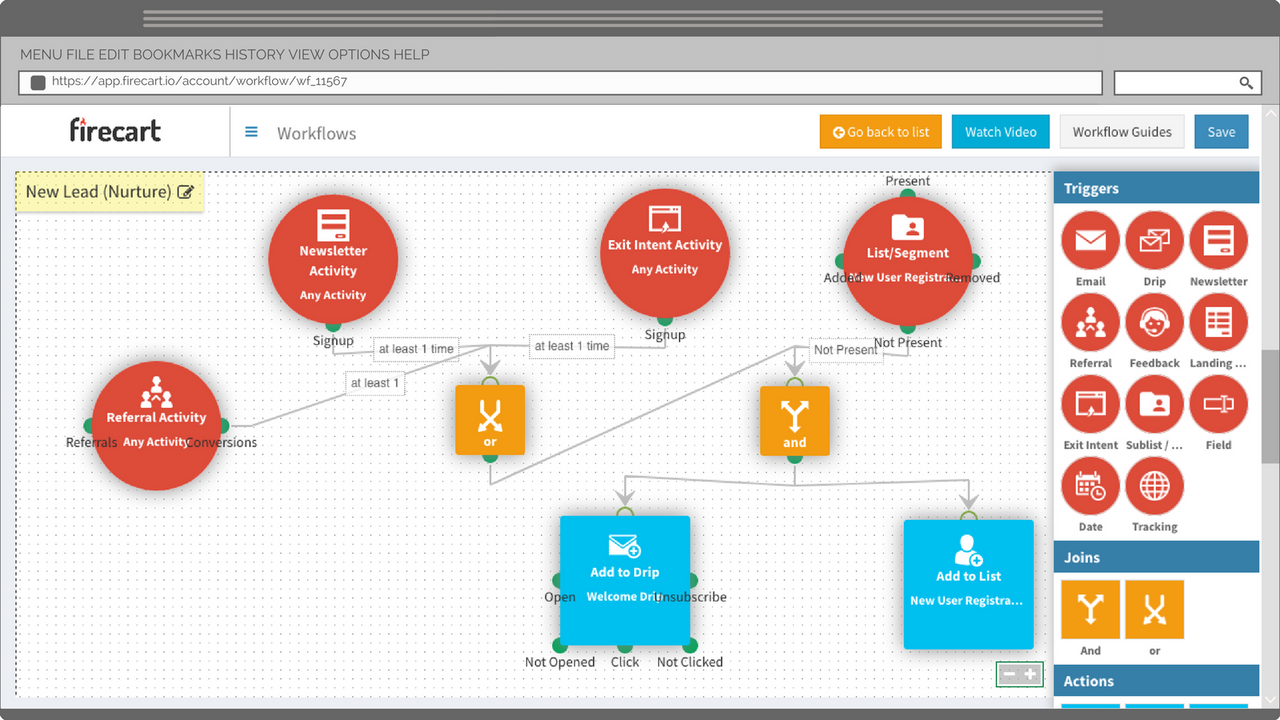Choose the Tracking trigger icon
The width and height of the screenshot is (1280, 720).
point(1154,487)
